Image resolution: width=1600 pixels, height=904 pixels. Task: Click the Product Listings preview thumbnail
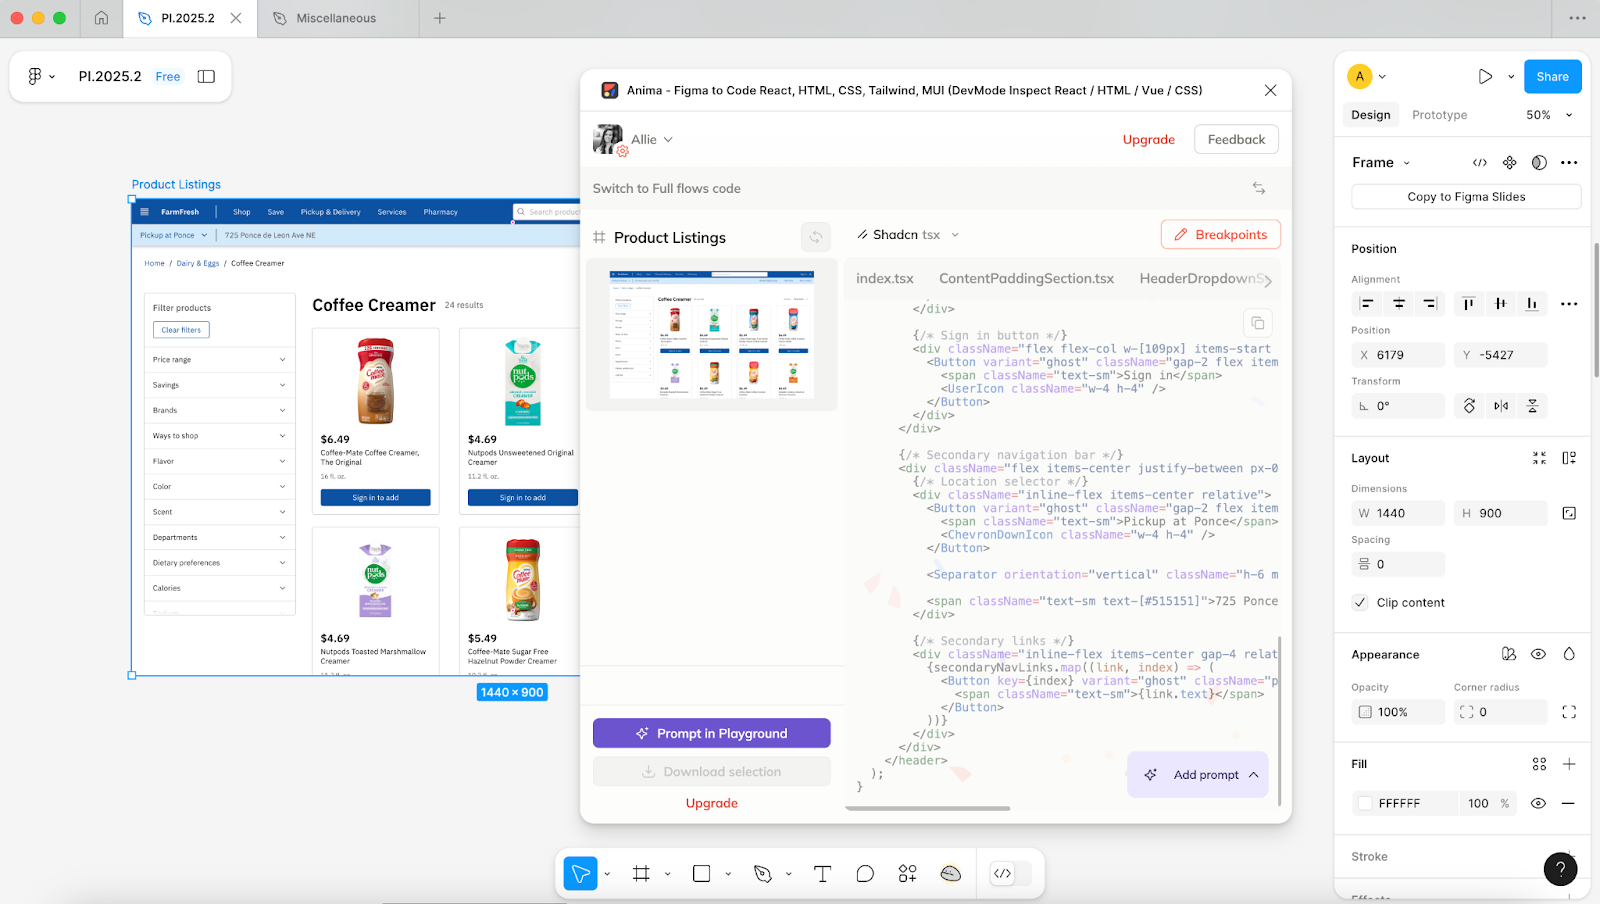tap(712, 334)
